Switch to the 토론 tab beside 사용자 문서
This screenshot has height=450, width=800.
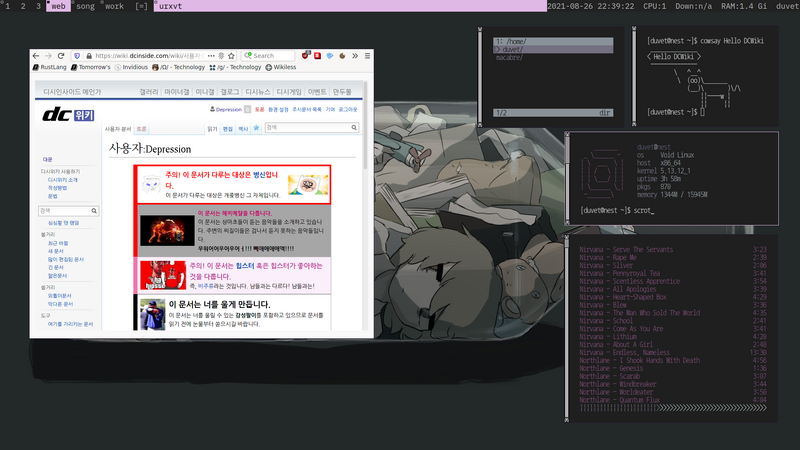pyautogui.click(x=141, y=129)
